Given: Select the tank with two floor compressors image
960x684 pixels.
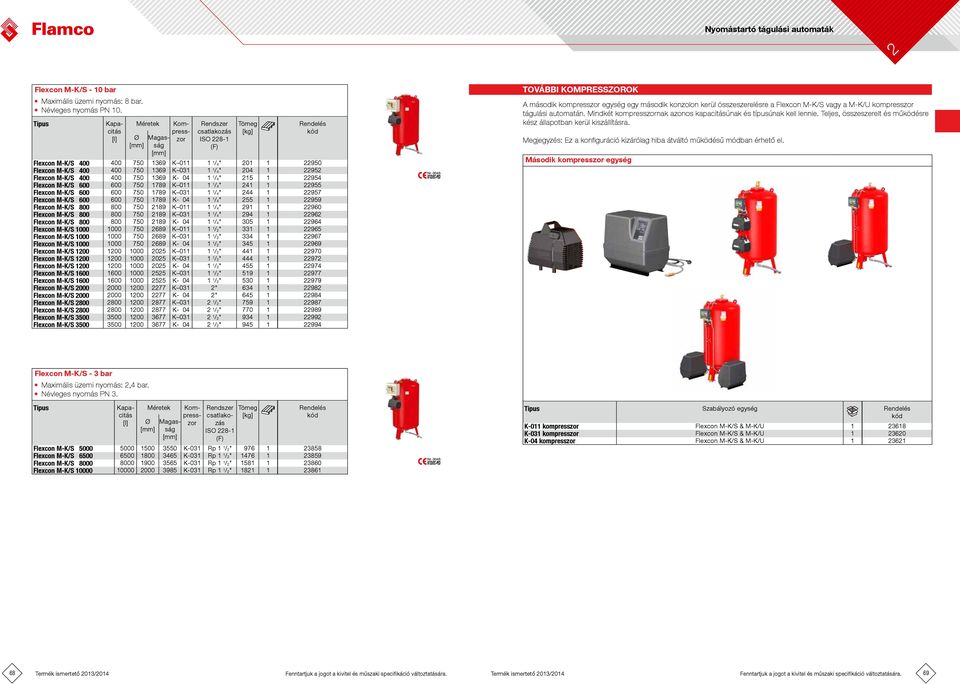Looking at the screenshot, I should click(714, 342).
